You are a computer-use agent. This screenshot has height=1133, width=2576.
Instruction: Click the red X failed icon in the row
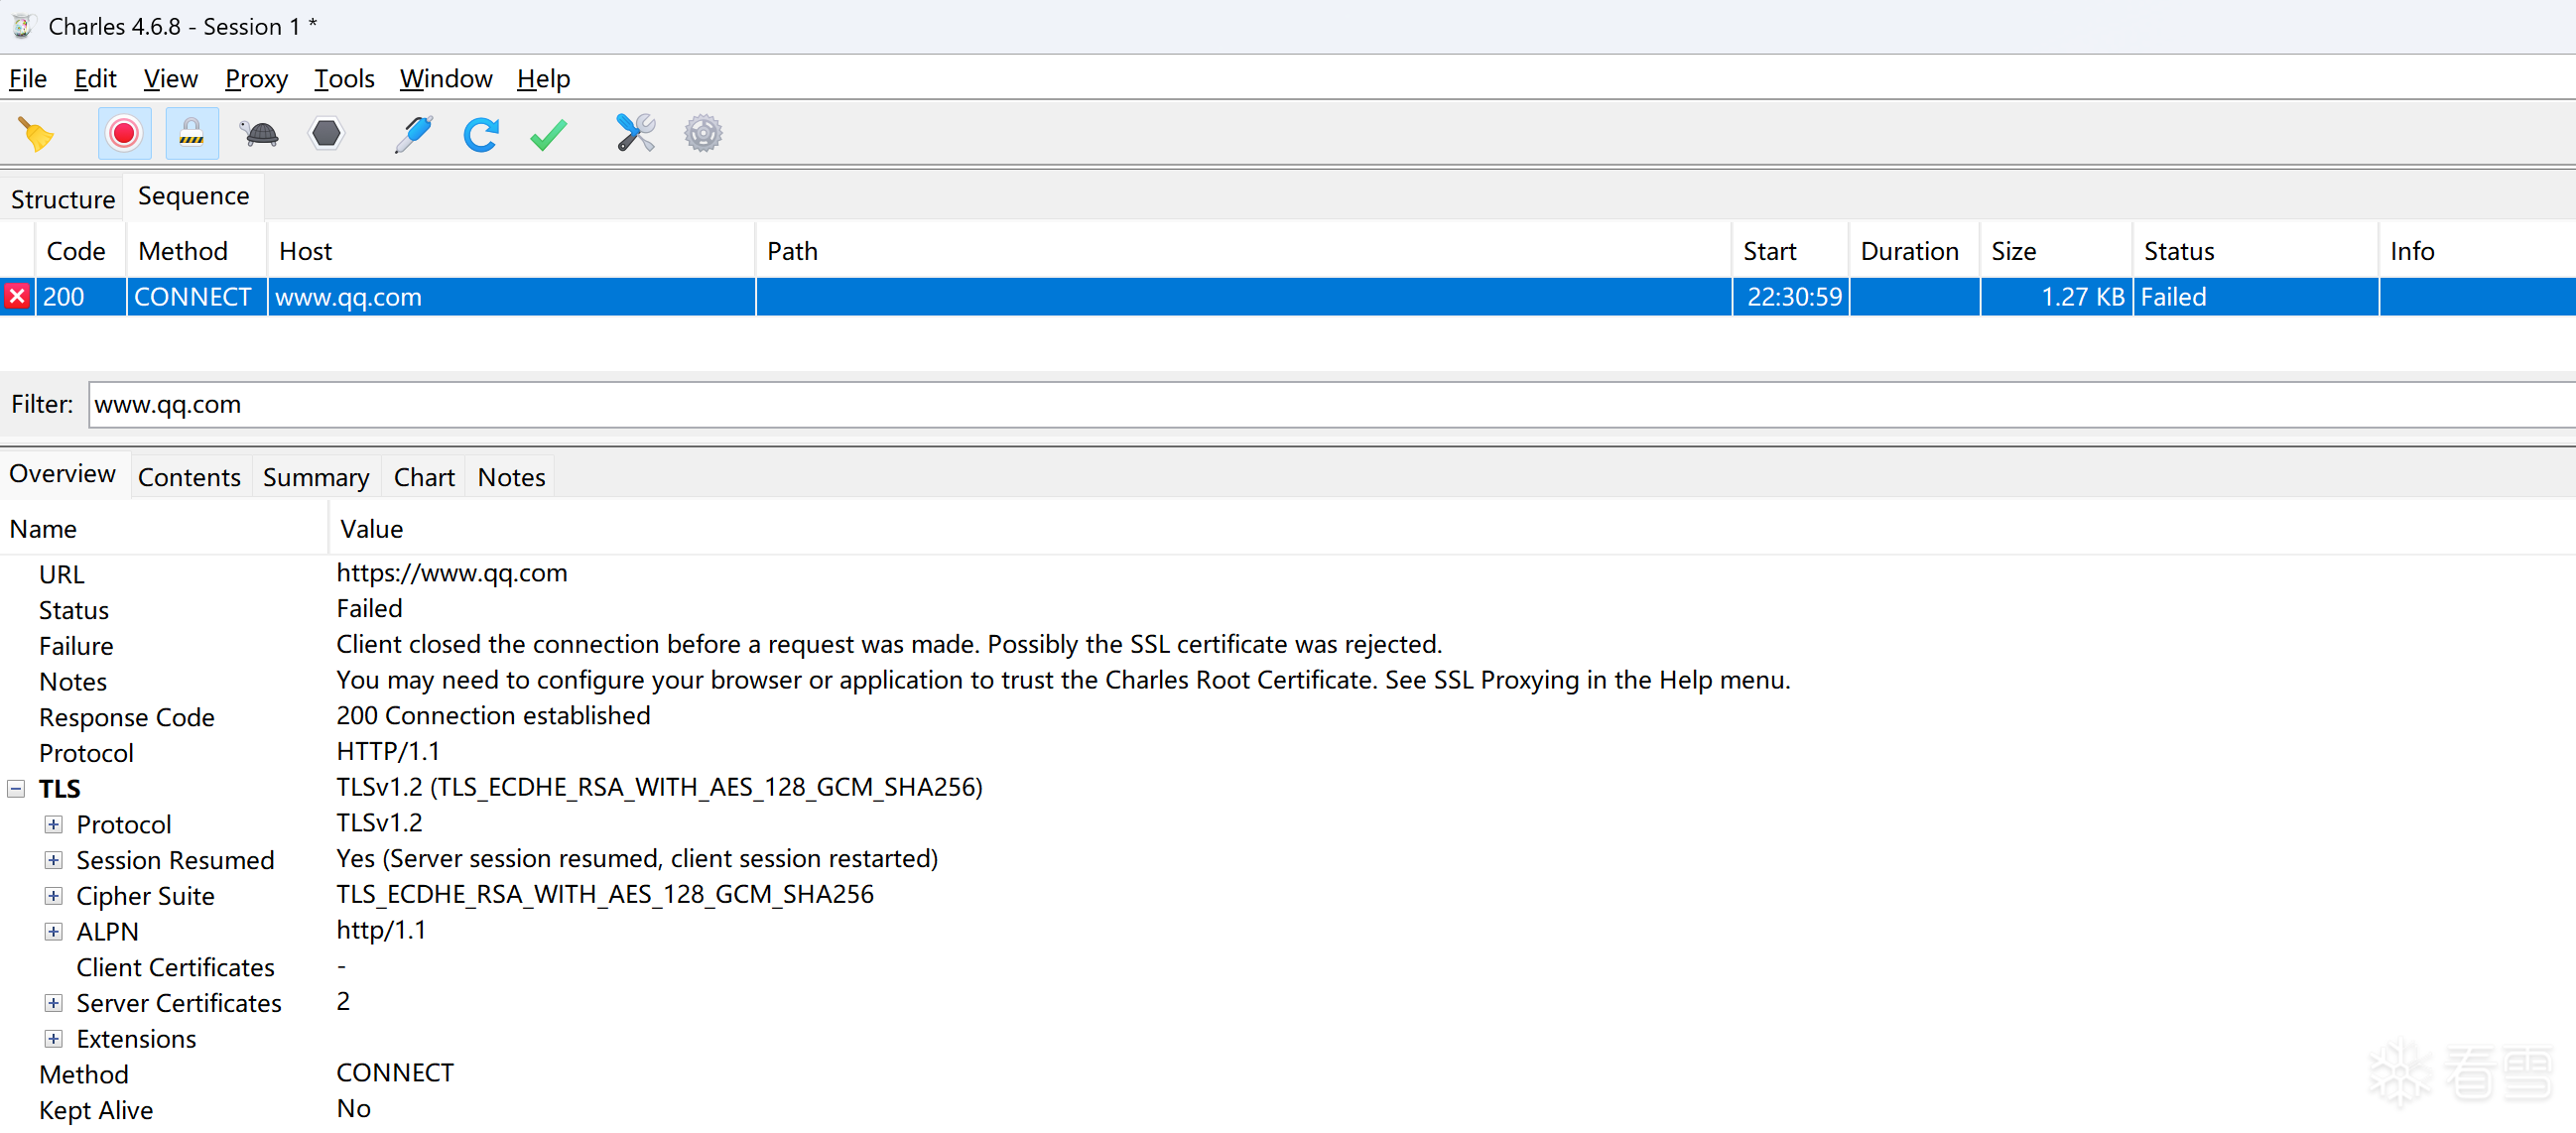point(17,297)
